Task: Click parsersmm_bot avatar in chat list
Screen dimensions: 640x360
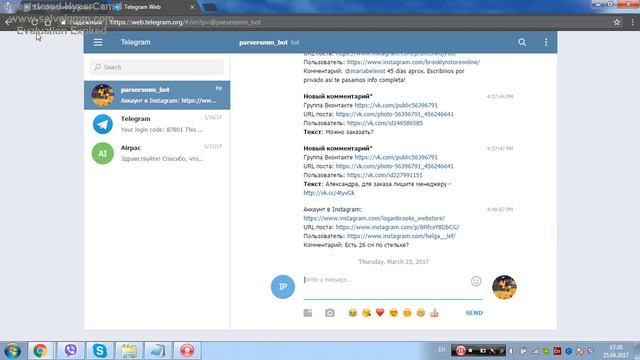Action: [102, 95]
